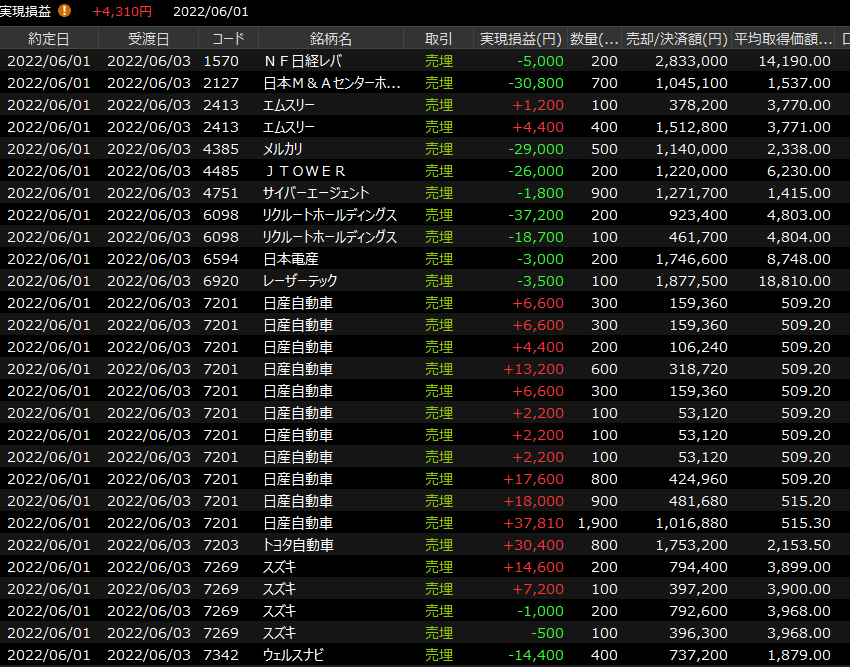Click the 銘柄名 column header
850x667 pixels.
pyautogui.click(x=331, y=39)
